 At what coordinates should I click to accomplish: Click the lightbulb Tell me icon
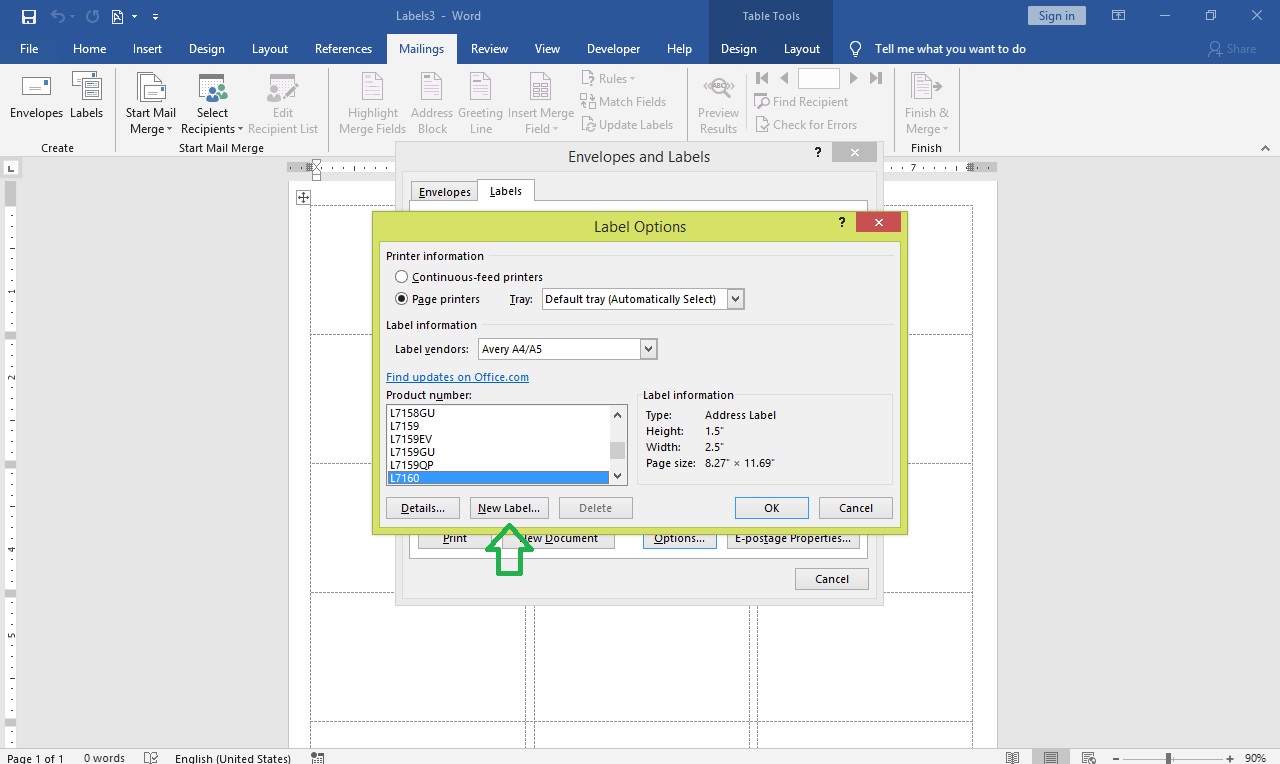pyautogui.click(x=855, y=49)
